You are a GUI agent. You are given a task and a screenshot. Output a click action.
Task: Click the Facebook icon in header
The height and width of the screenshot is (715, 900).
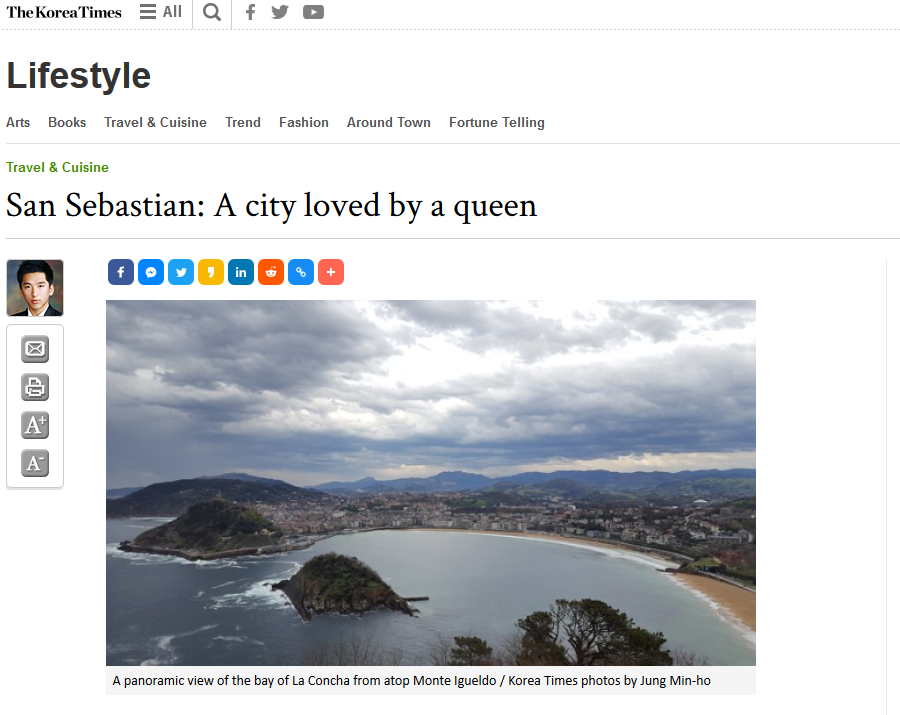[250, 12]
